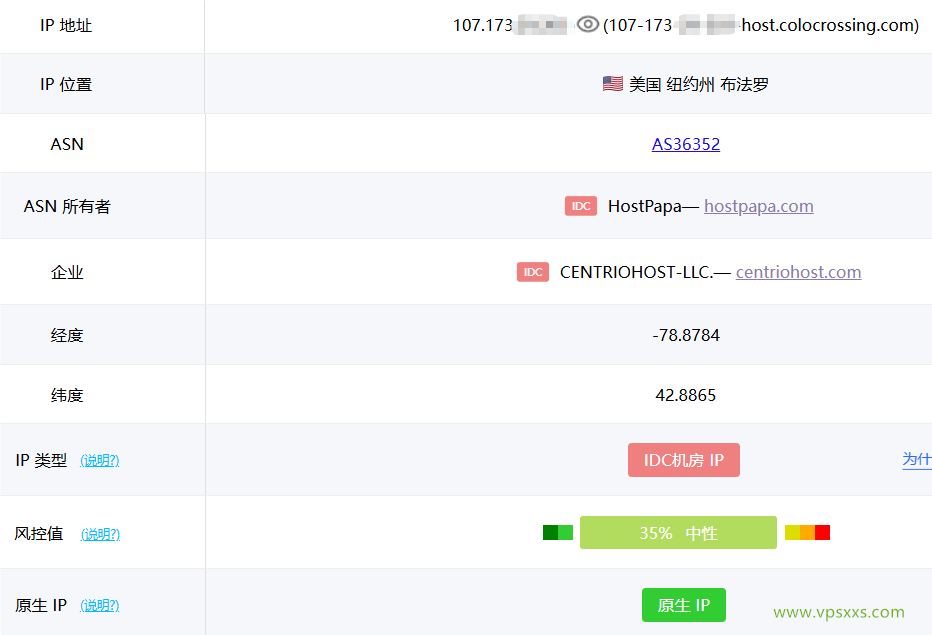
Task: Click the 原生 IP row label
Action: [x=40, y=605]
